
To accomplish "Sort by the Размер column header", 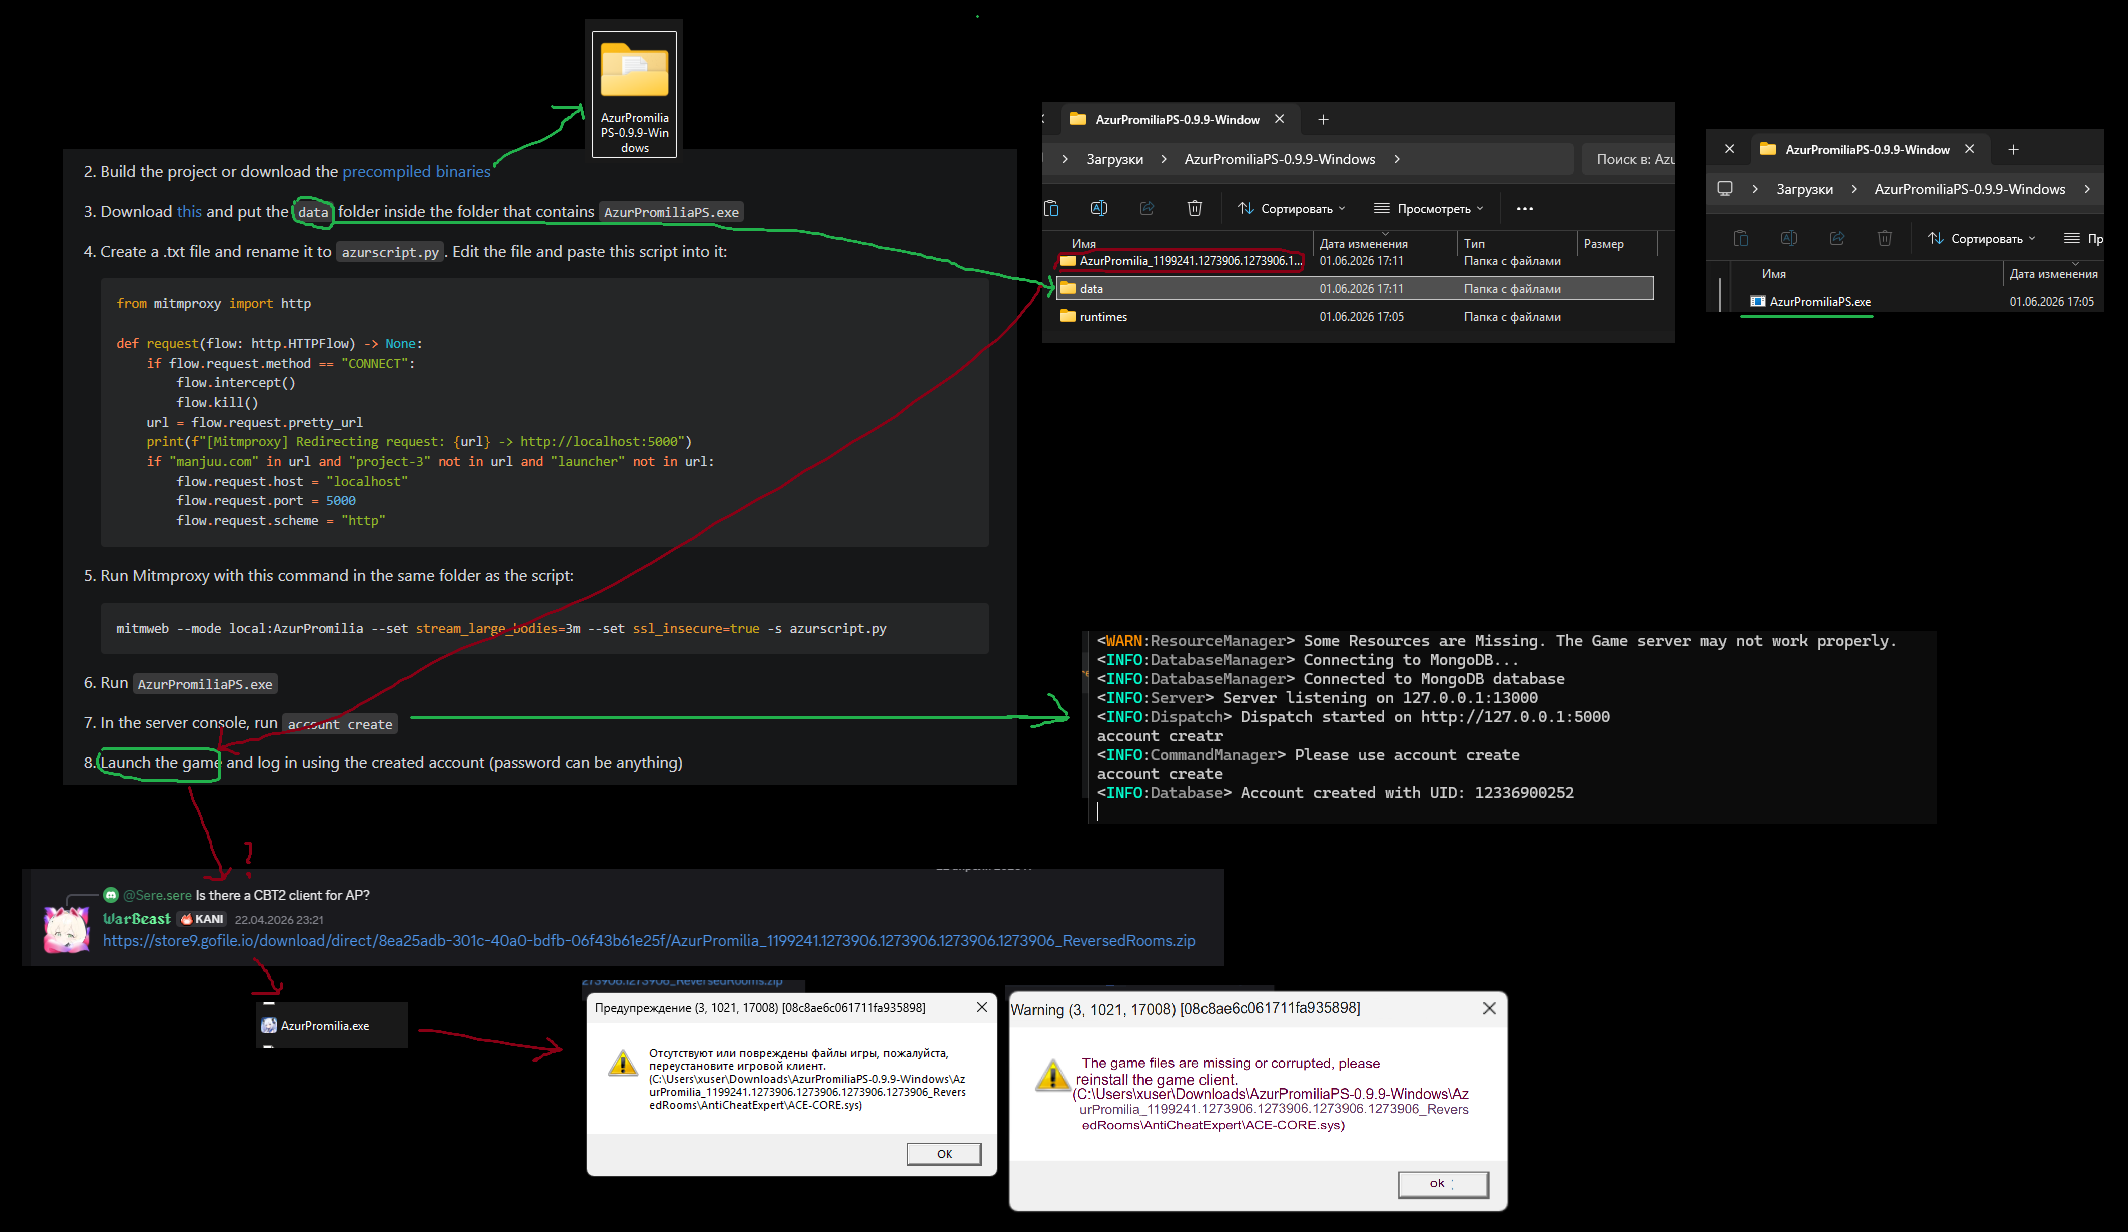I will tap(1604, 243).
